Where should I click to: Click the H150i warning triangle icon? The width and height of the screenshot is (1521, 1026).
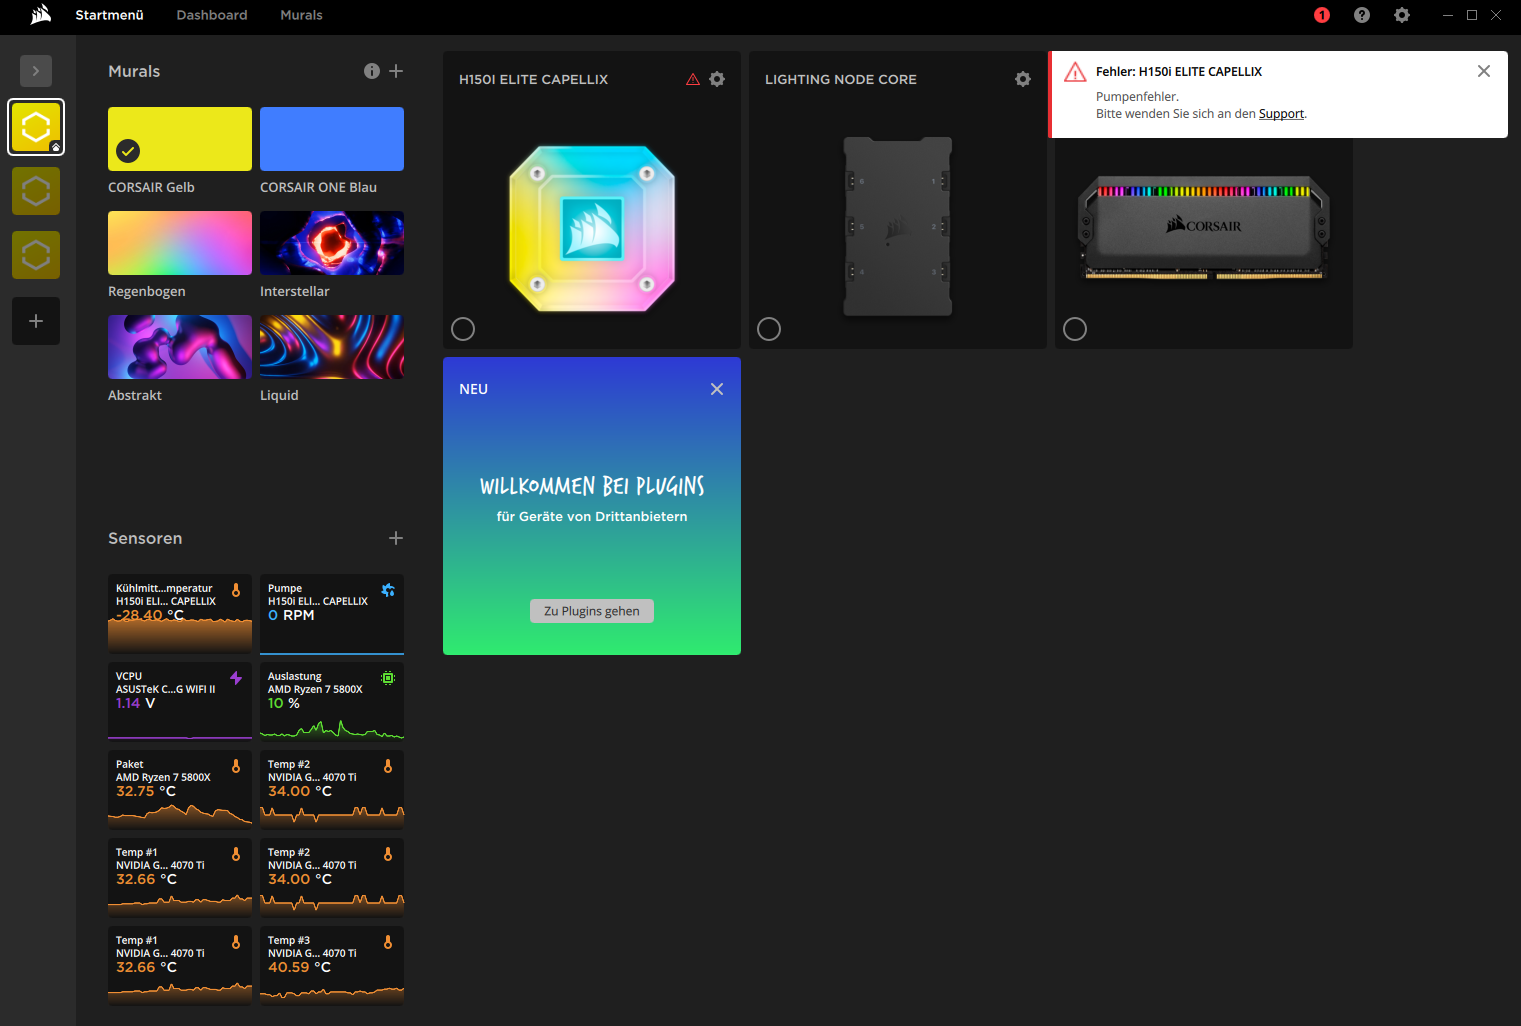coord(693,79)
